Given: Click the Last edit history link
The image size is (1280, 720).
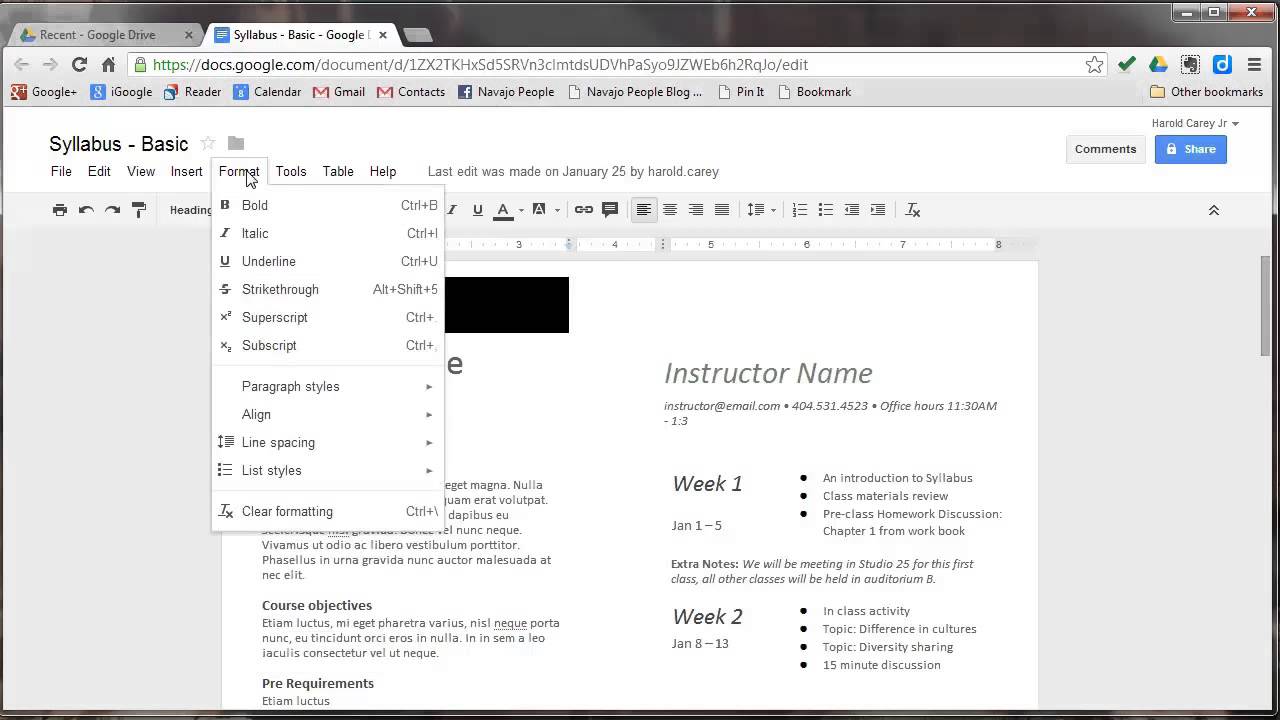Looking at the screenshot, I should 573,171.
